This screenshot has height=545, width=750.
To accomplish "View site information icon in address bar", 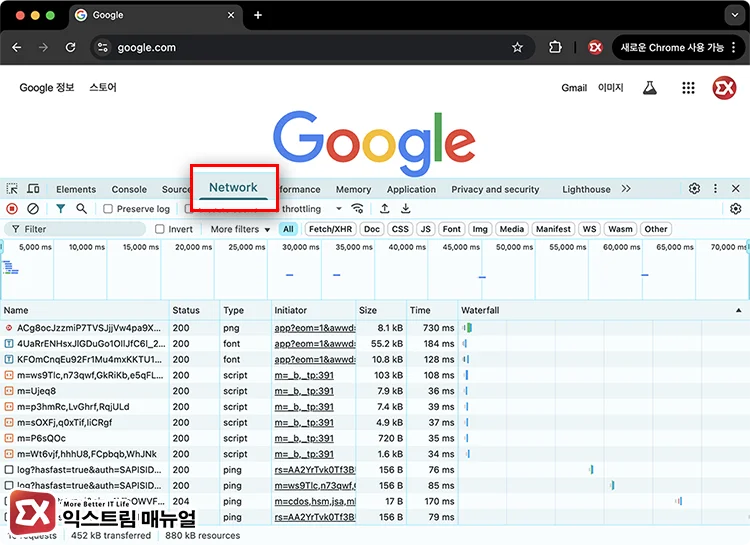I will click(102, 47).
